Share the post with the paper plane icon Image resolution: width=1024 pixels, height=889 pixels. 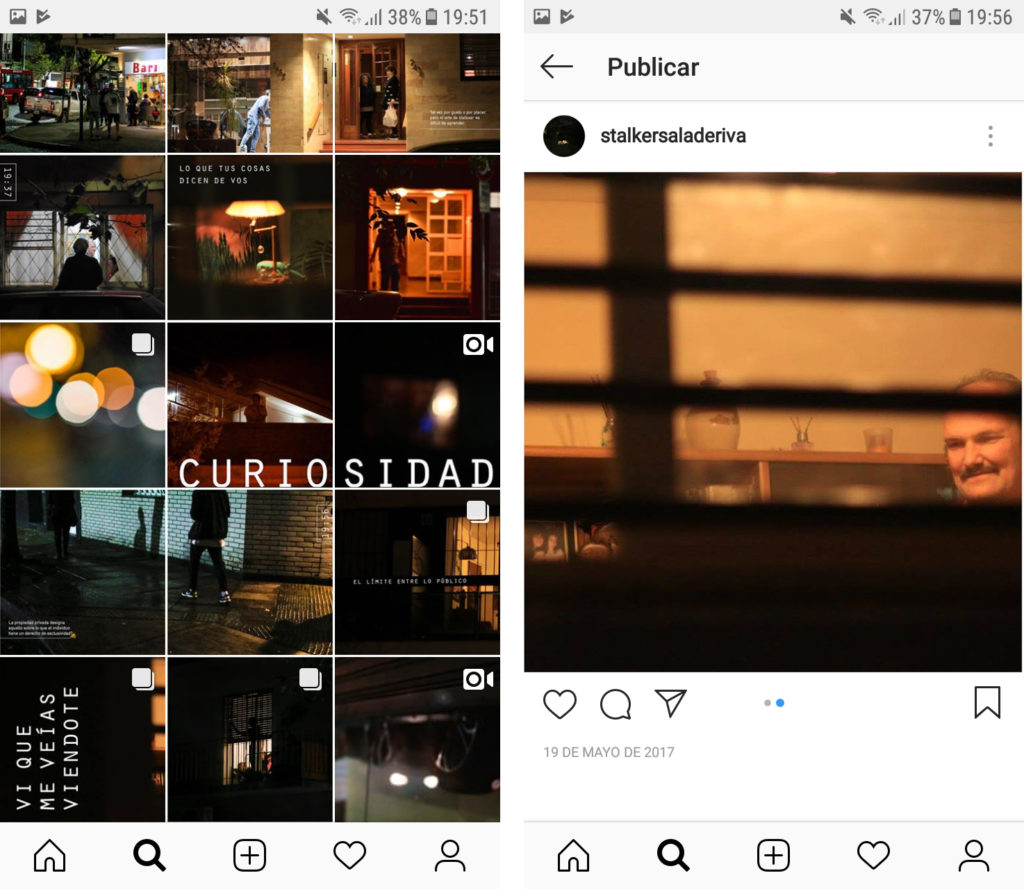tap(671, 703)
